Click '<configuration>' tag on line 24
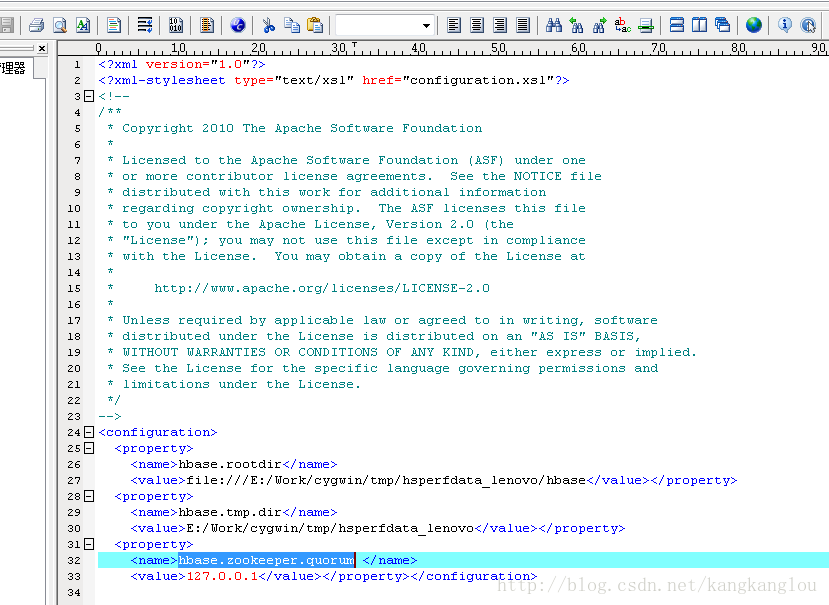 tap(158, 432)
